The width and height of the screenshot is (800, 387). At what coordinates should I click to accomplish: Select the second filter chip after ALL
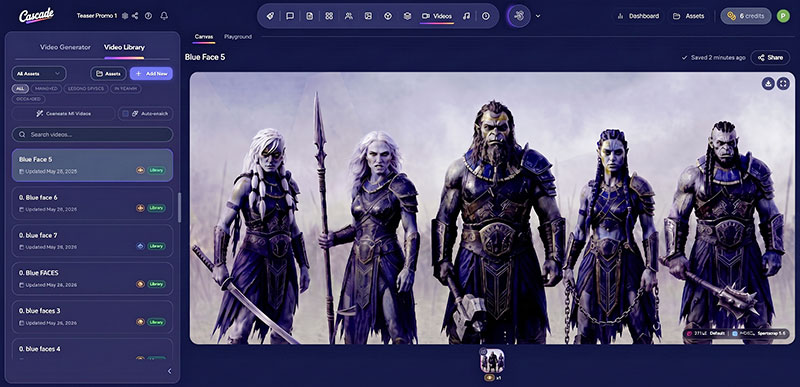click(x=46, y=89)
